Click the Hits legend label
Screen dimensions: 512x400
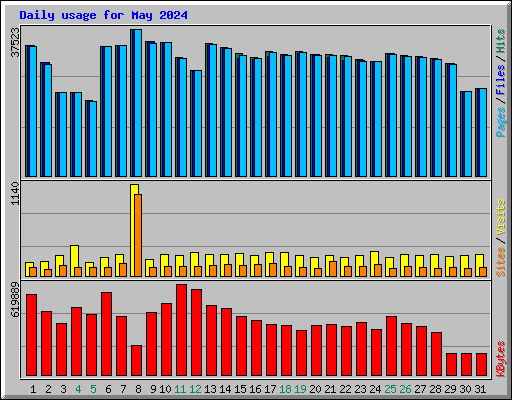500,41
